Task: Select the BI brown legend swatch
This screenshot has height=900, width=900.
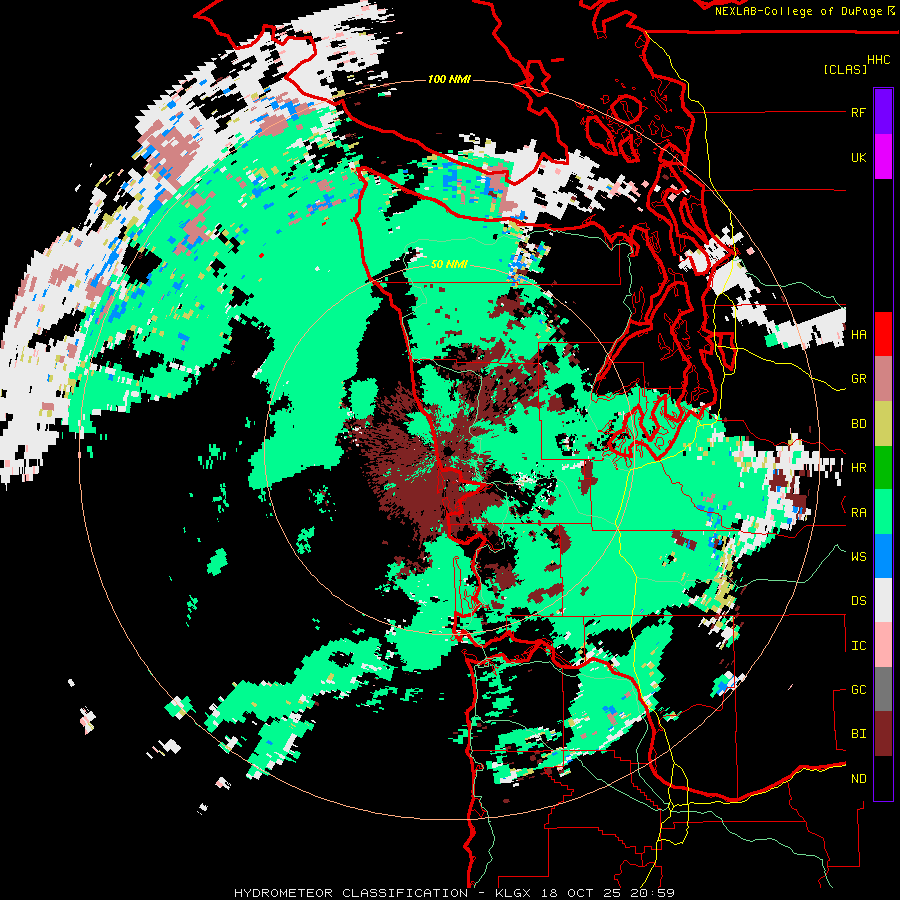Action: tap(883, 734)
